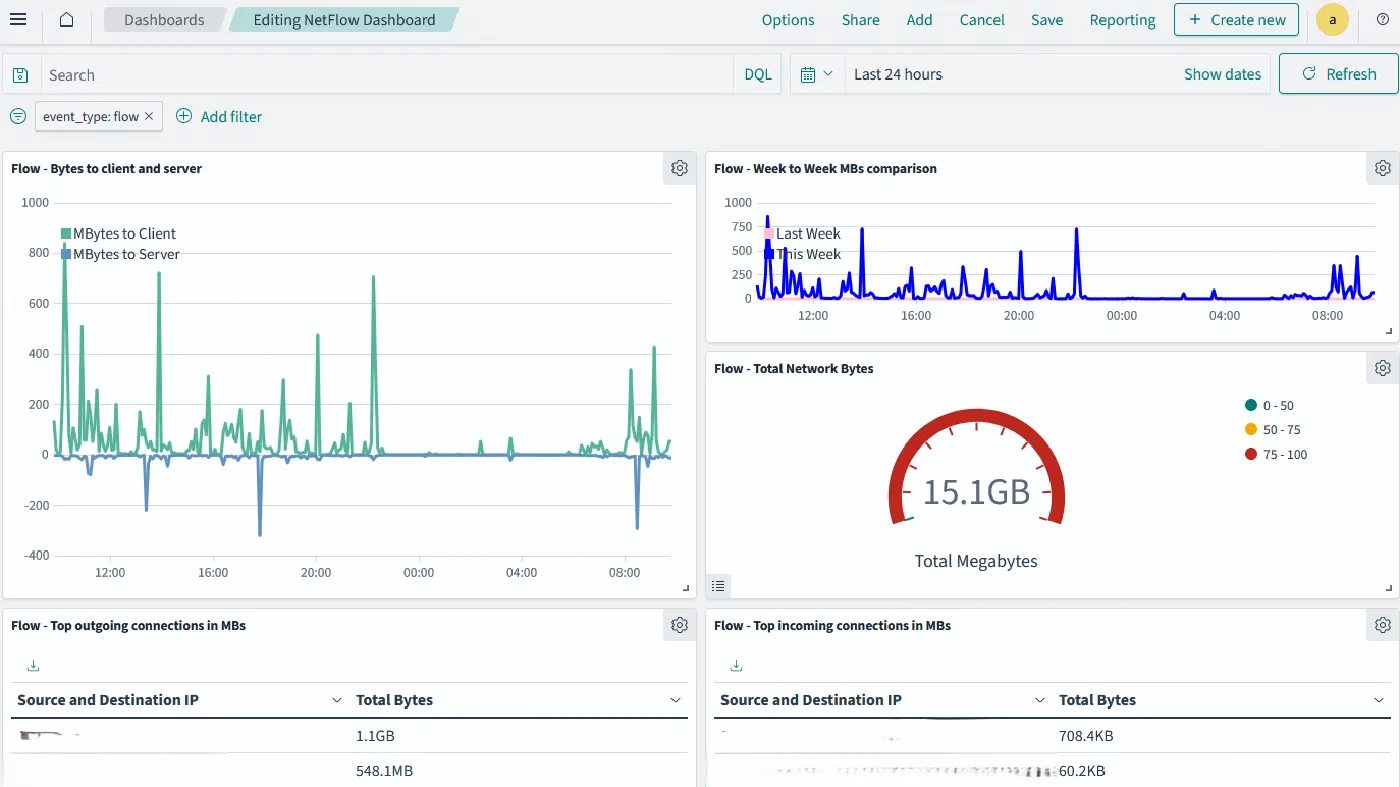
Task: Open the saved queries disk icon
Action: [21, 75]
